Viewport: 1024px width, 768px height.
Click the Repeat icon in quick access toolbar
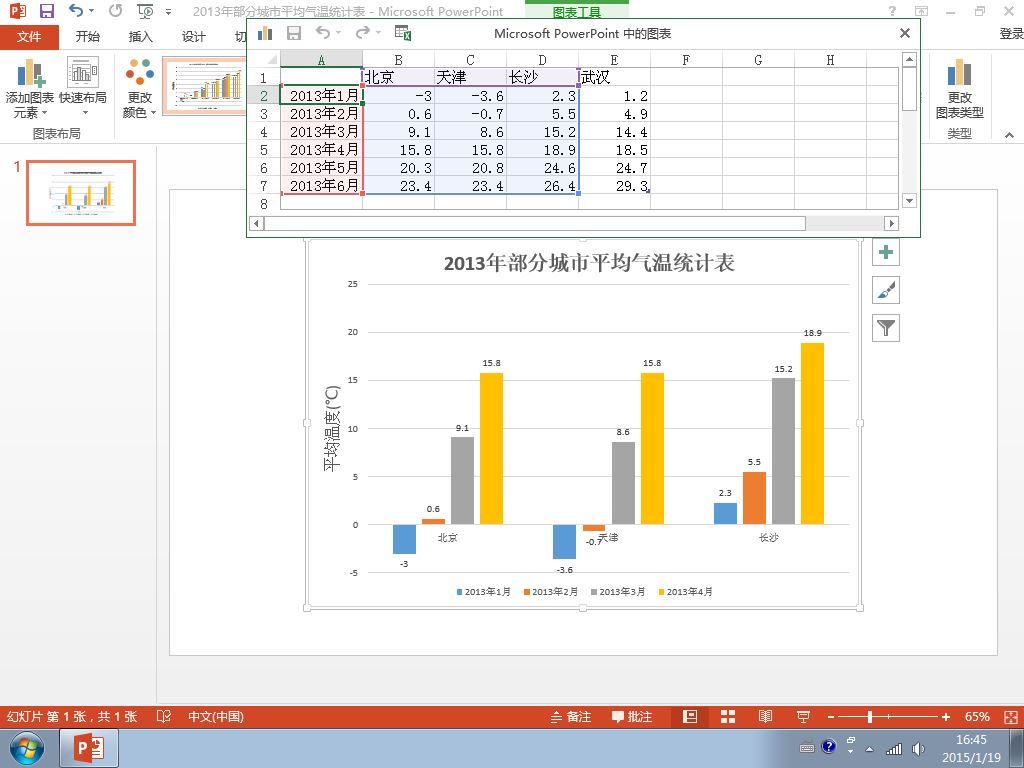click(x=116, y=10)
